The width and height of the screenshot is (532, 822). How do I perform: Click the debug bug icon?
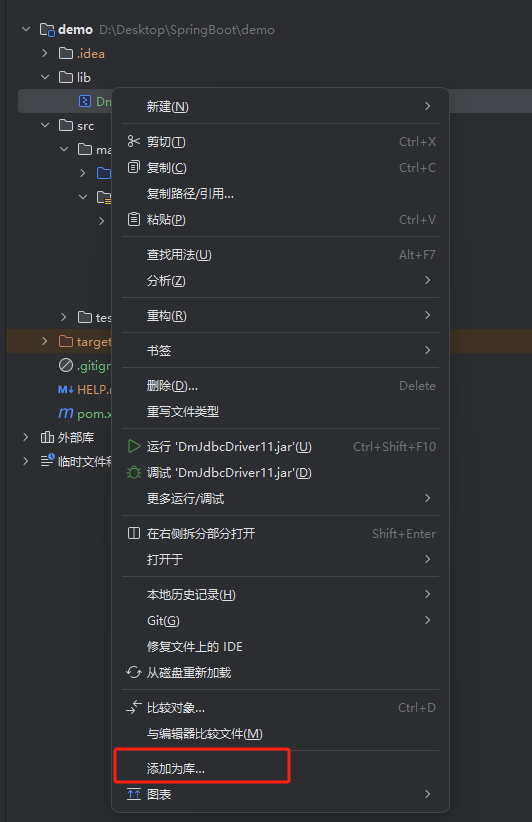click(x=134, y=472)
